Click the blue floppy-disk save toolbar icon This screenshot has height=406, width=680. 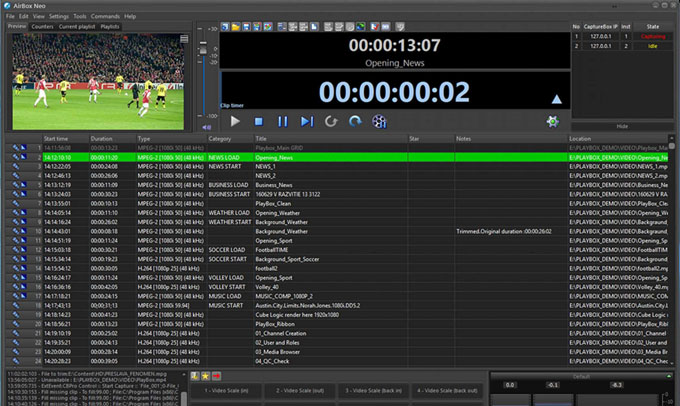[246, 27]
